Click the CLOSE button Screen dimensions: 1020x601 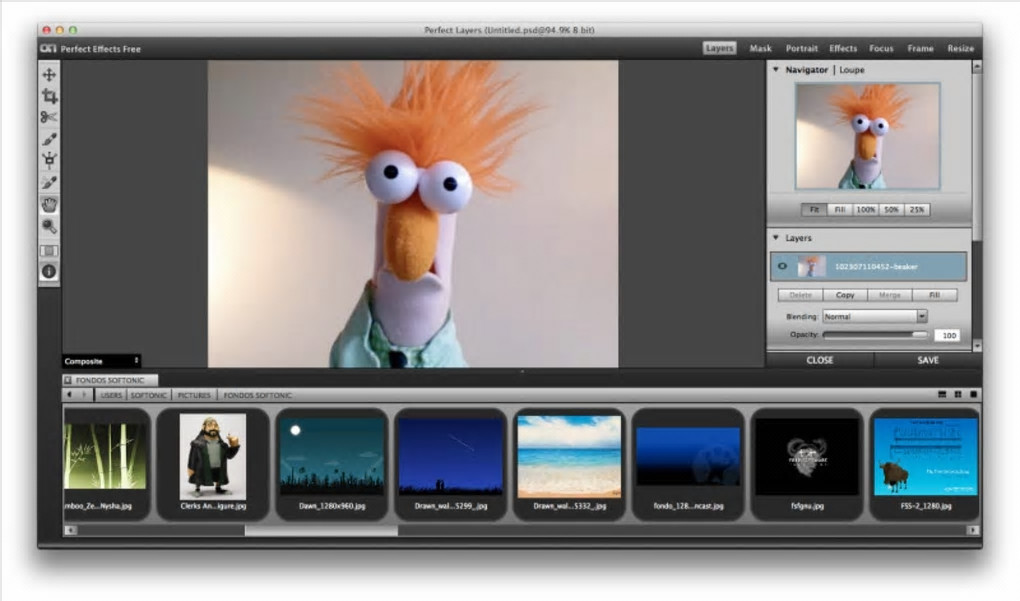point(820,360)
